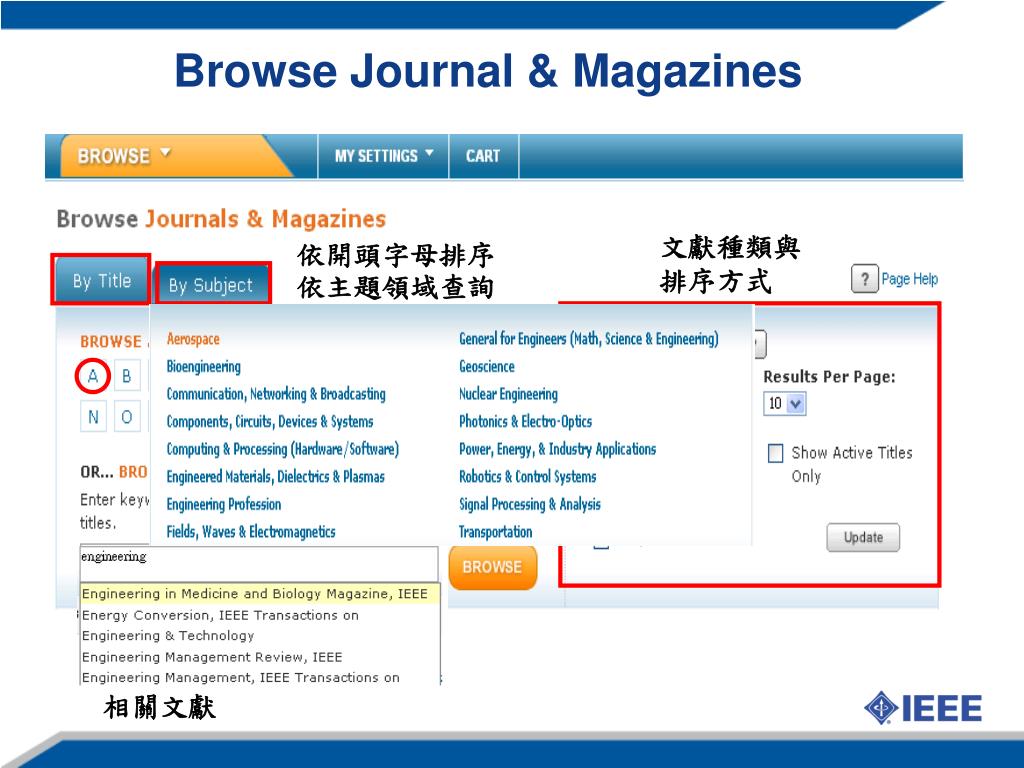Choose Photonics & Electro-Optics subject
This screenshot has width=1024, height=768.
click(x=526, y=421)
